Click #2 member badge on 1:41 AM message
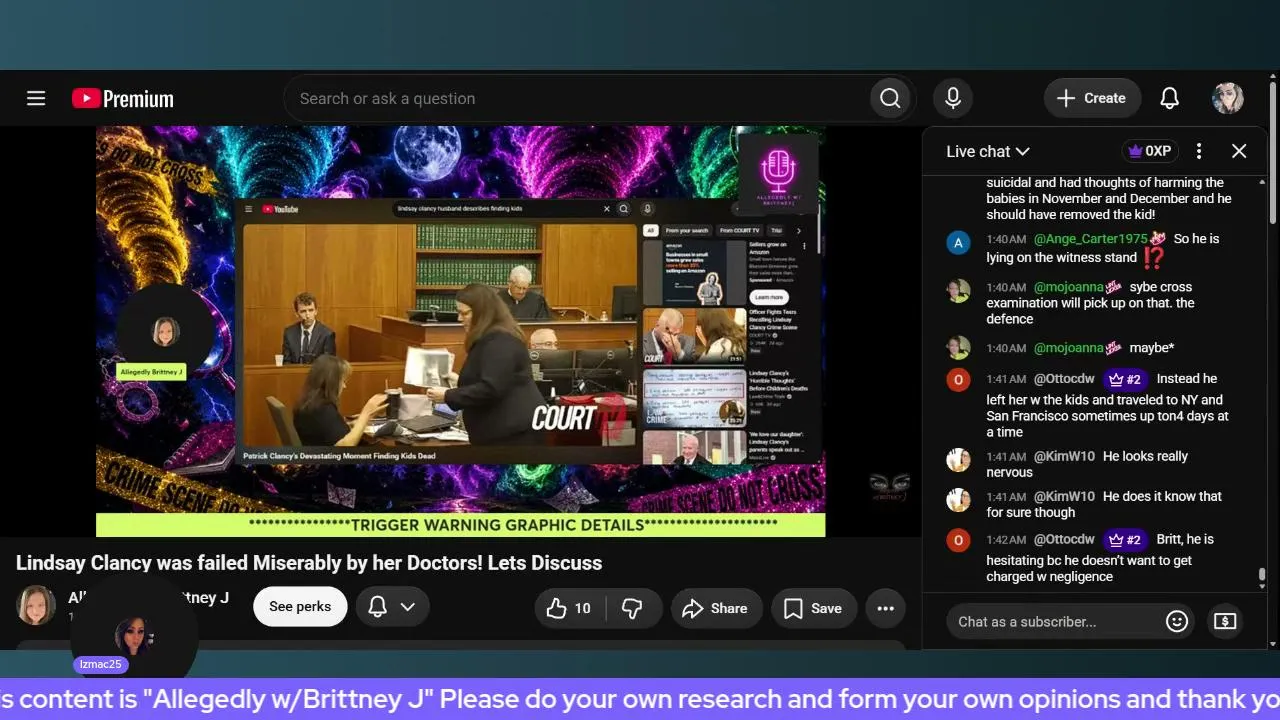 [1125, 380]
